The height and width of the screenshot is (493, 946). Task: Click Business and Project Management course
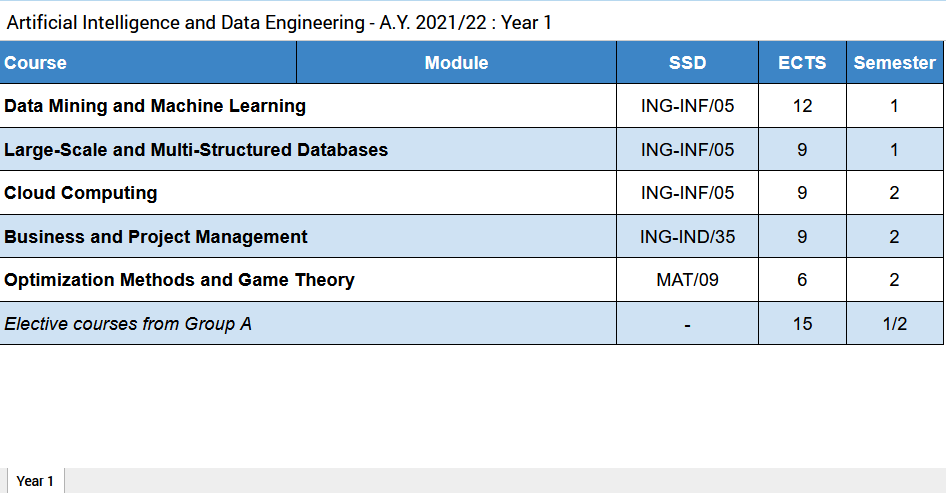tap(156, 237)
